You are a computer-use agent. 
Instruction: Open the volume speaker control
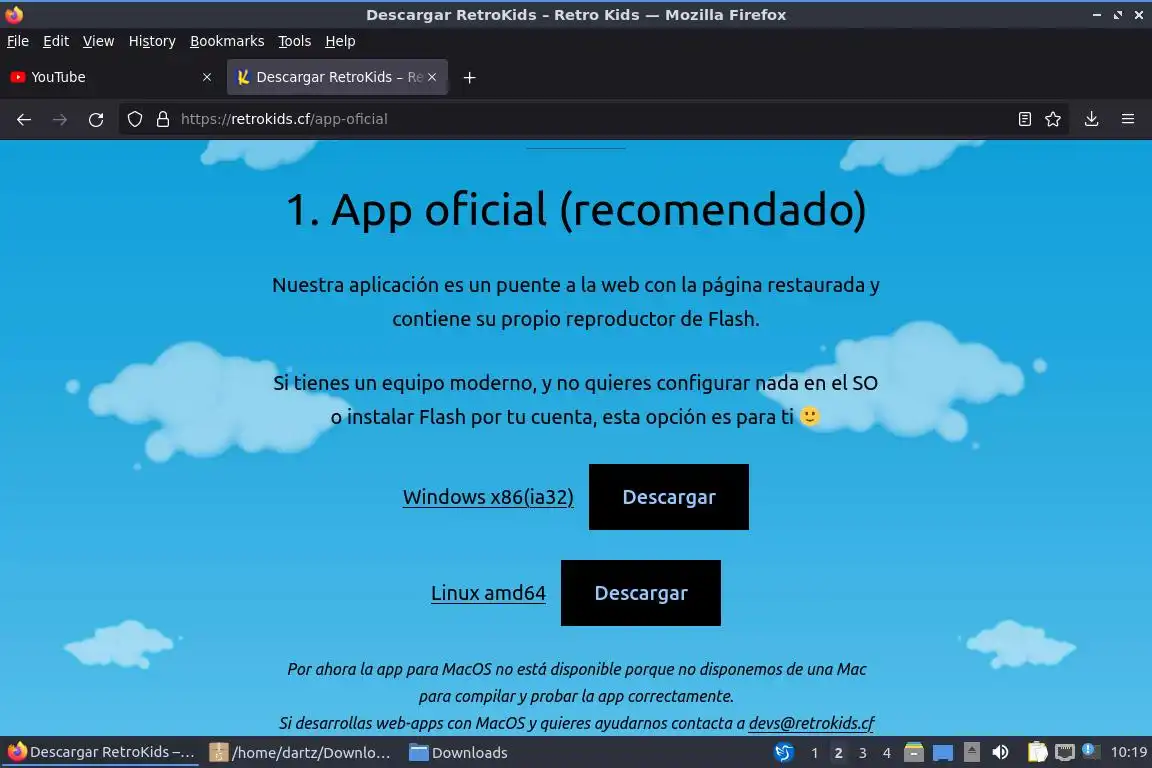click(1000, 753)
